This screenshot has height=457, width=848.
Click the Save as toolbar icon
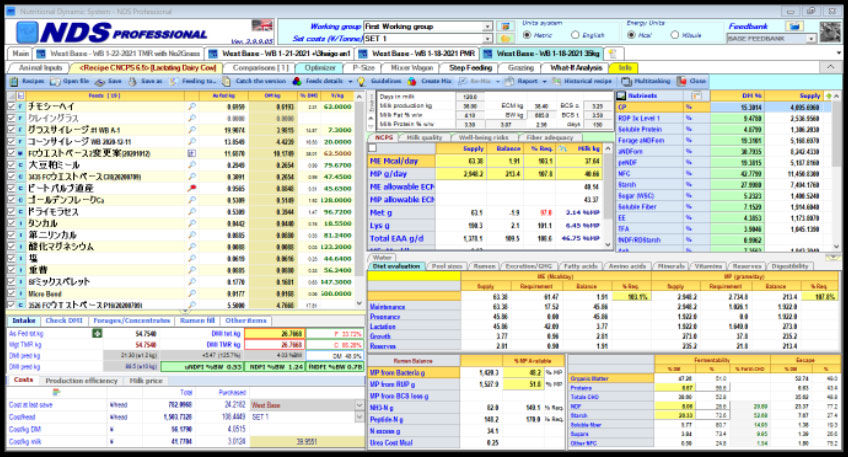(x=132, y=82)
